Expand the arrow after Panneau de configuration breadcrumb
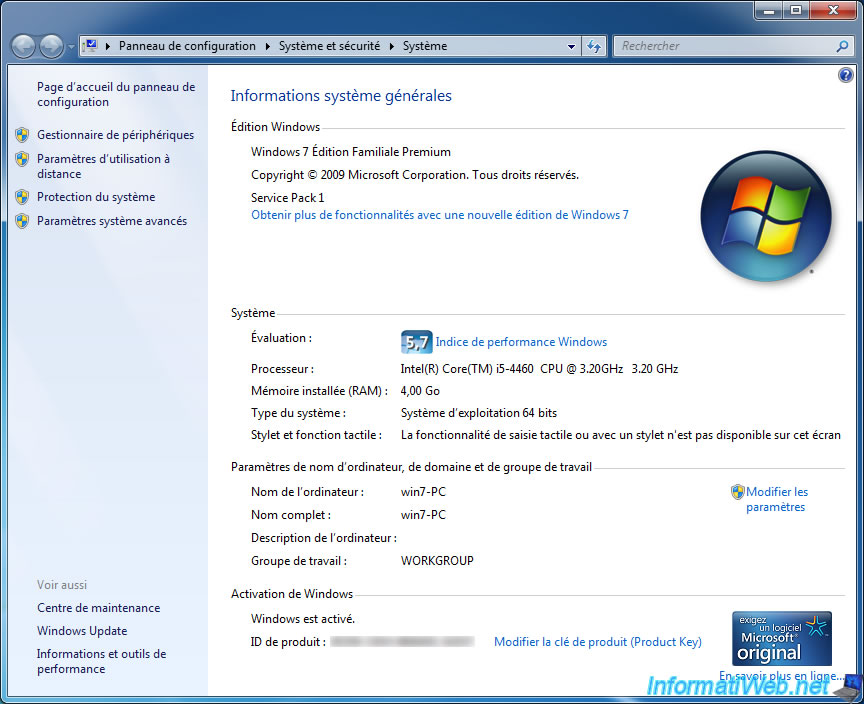 tap(266, 46)
